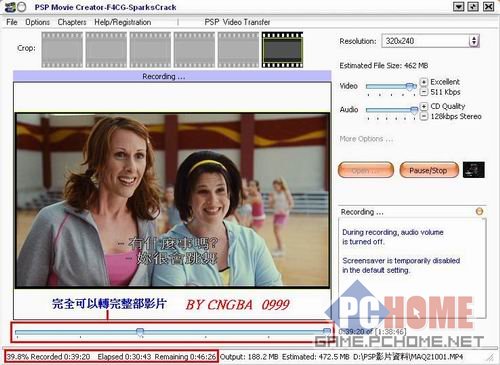Click the 'Excellent' video quality label
Image resolution: width=500 pixels, height=365 pixels.
pyautogui.click(x=445, y=82)
